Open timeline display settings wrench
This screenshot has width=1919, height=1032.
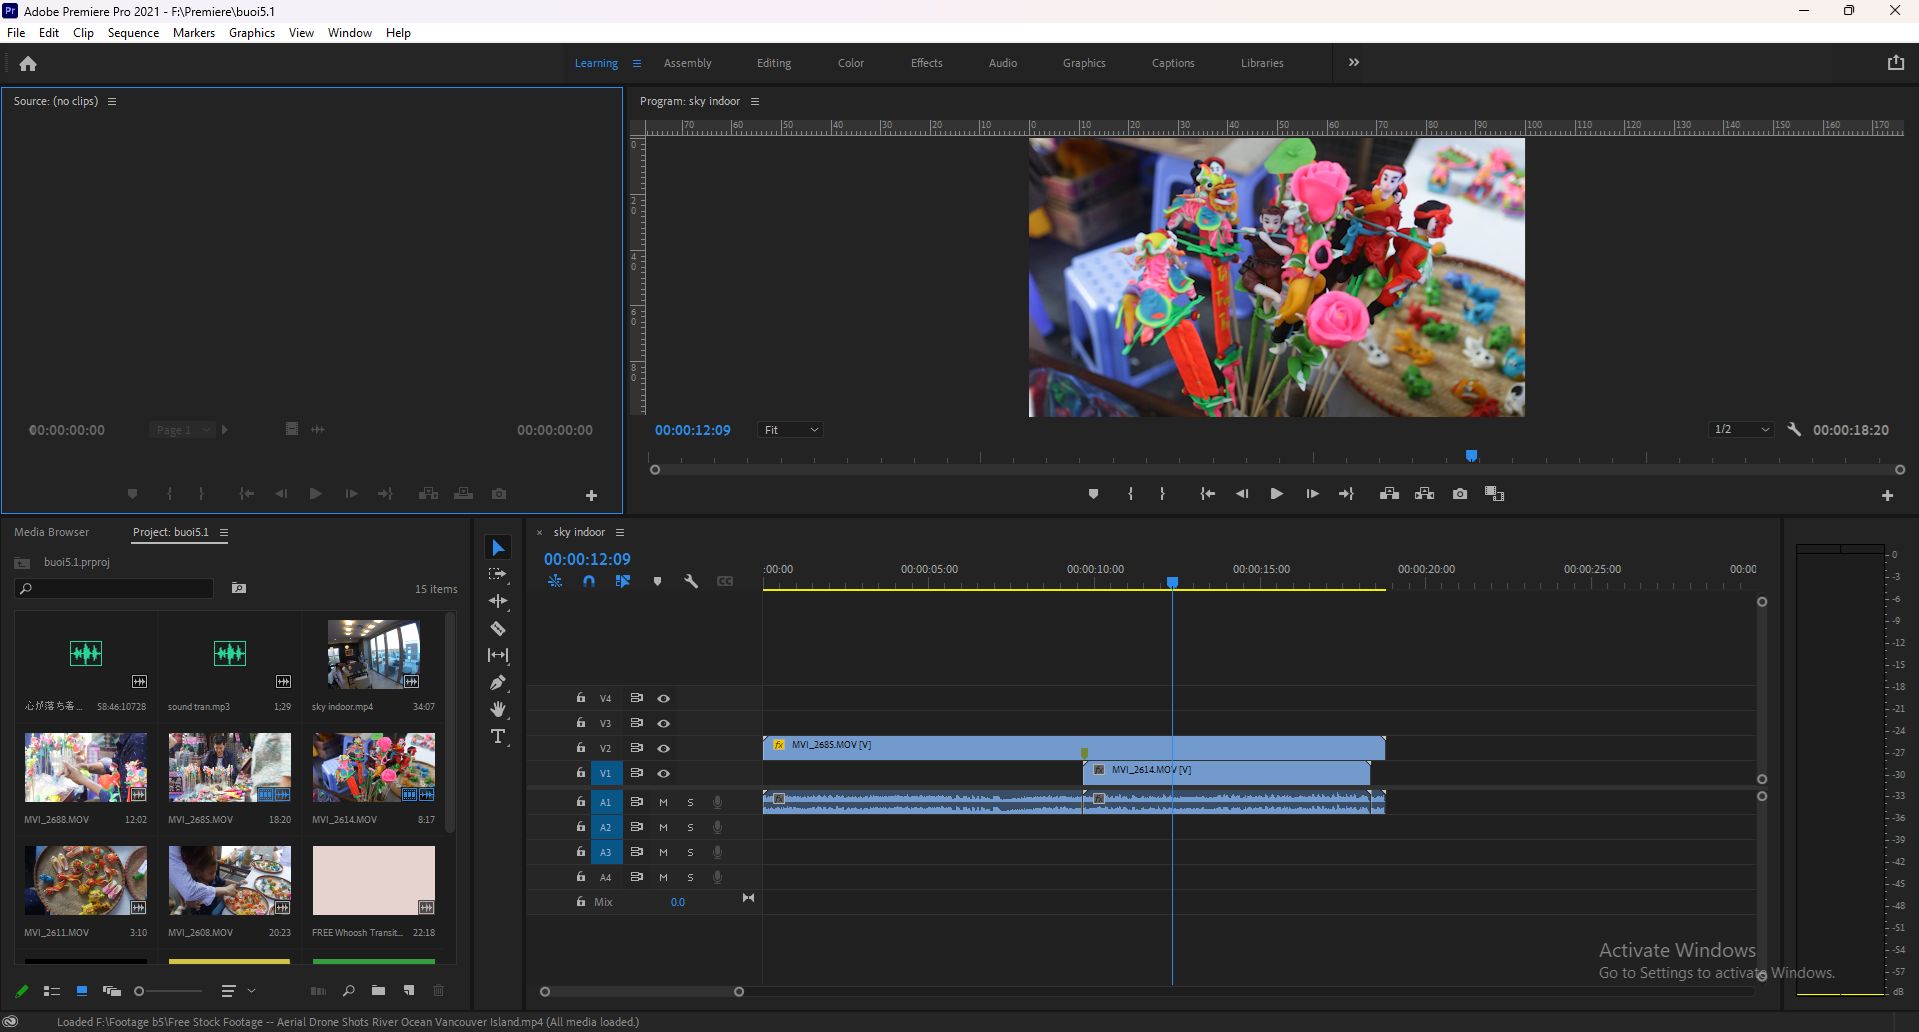coord(691,581)
